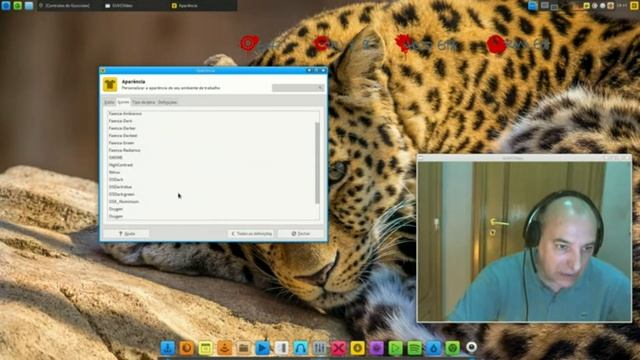Image resolution: width=640 pixels, height=360 pixels.
Task: Open the yellow icon at the top-right corner
Action: [x=635, y=5]
